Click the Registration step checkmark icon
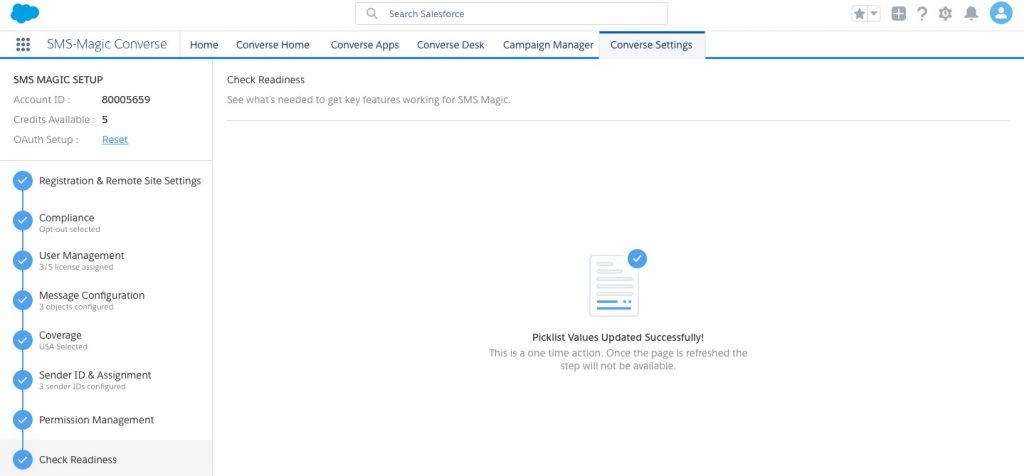Viewport: 1024px width, 476px height. point(23,181)
